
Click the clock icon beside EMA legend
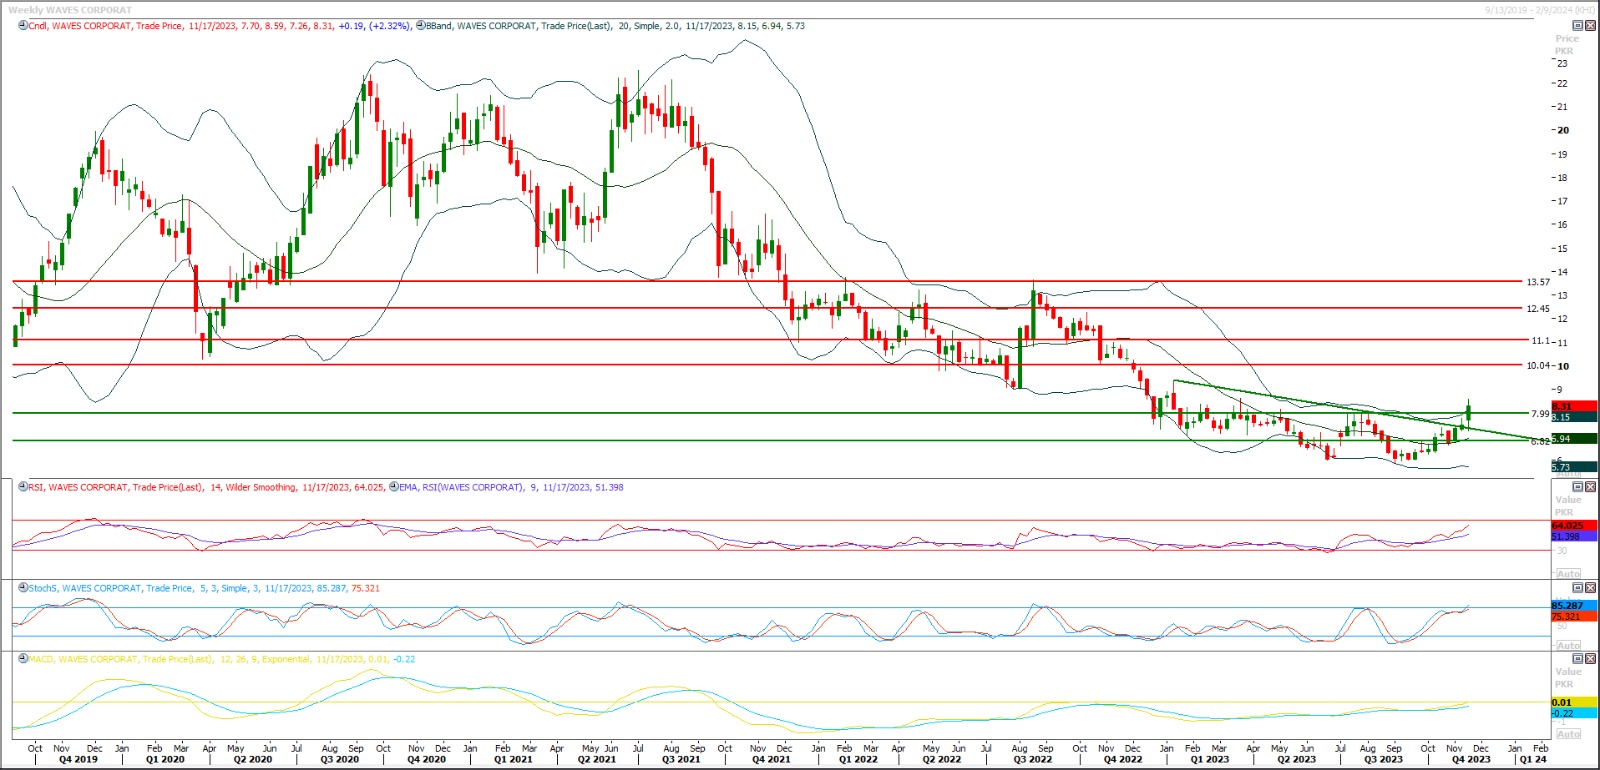tap(393, 487)
